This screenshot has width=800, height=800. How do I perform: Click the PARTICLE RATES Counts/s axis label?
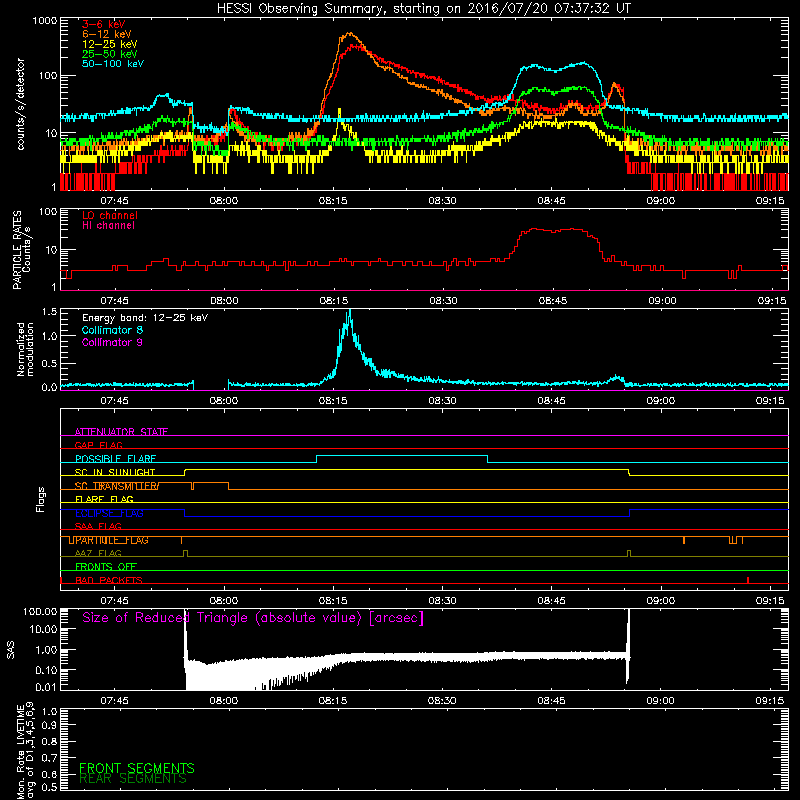pyautogui.click(x=21, y=250)
